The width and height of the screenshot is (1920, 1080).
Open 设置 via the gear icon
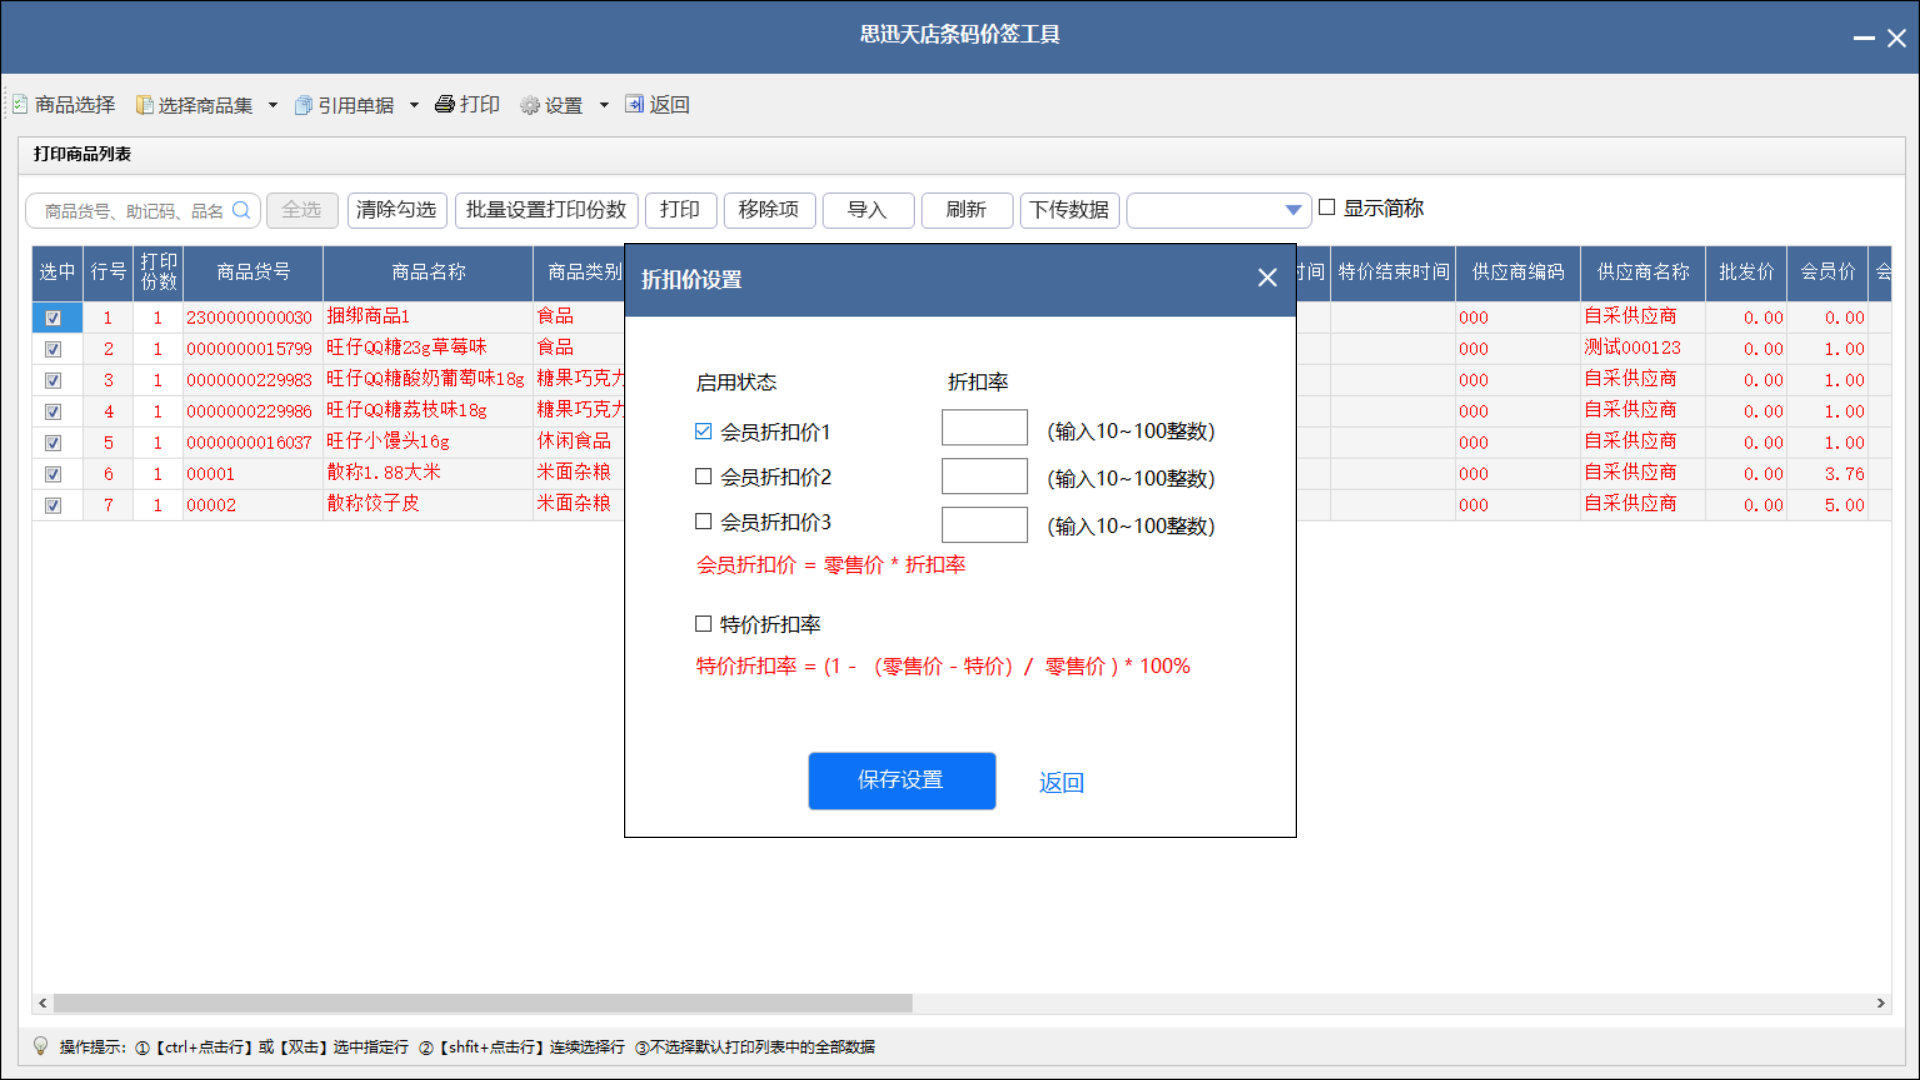(529, 104)
